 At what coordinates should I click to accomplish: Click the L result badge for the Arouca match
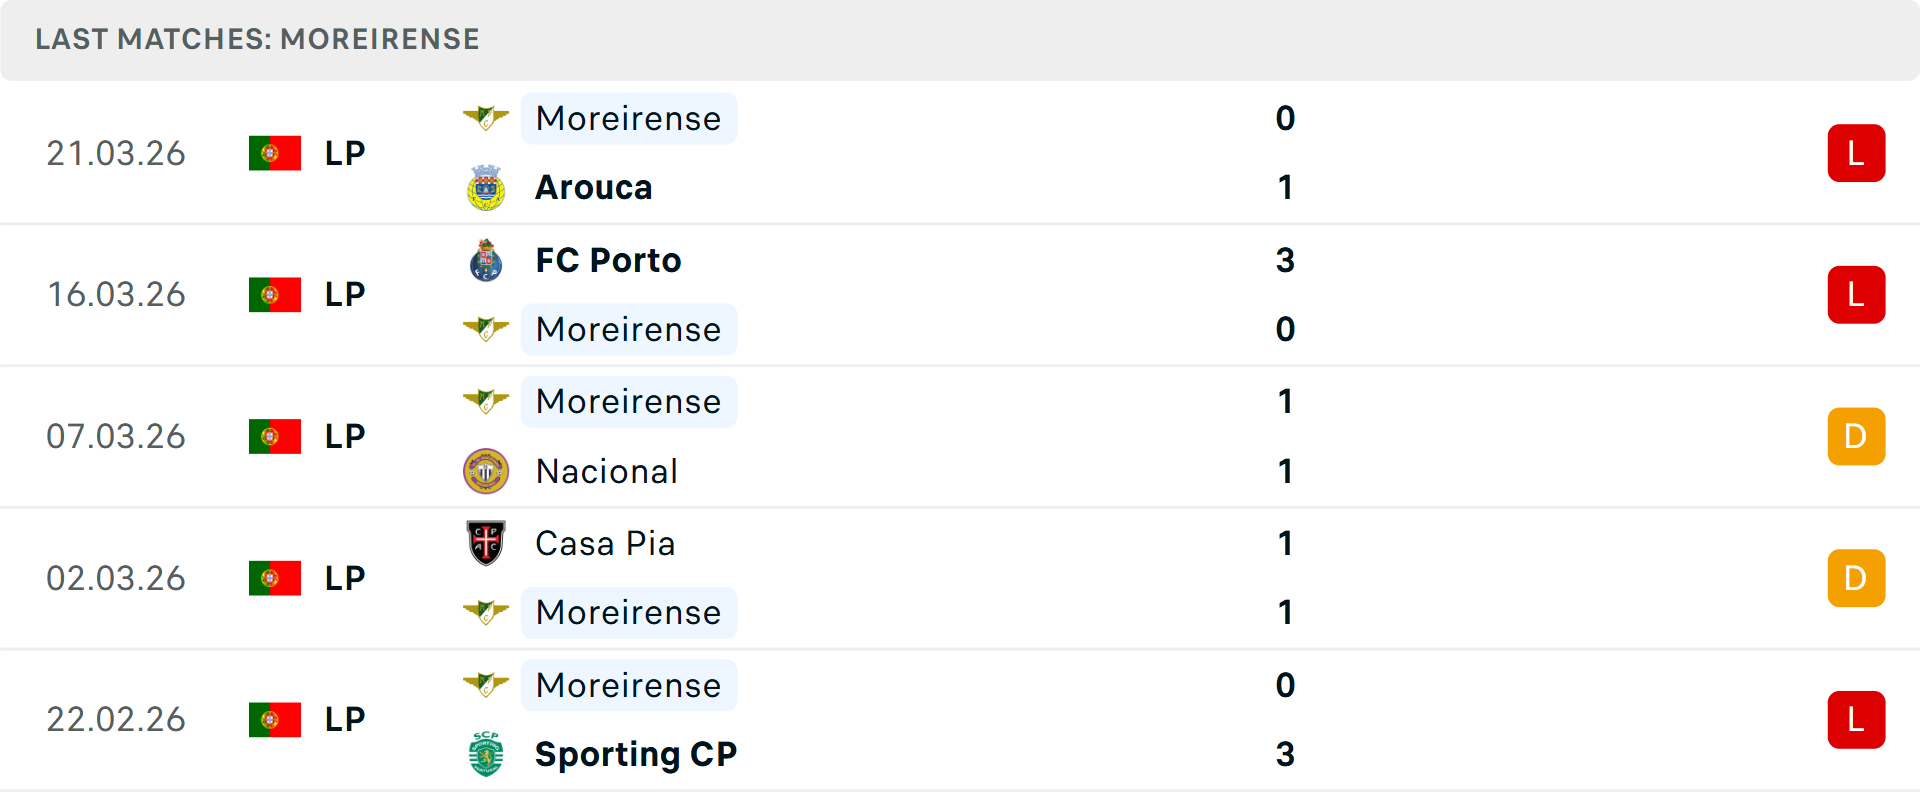pos(1857,153)
